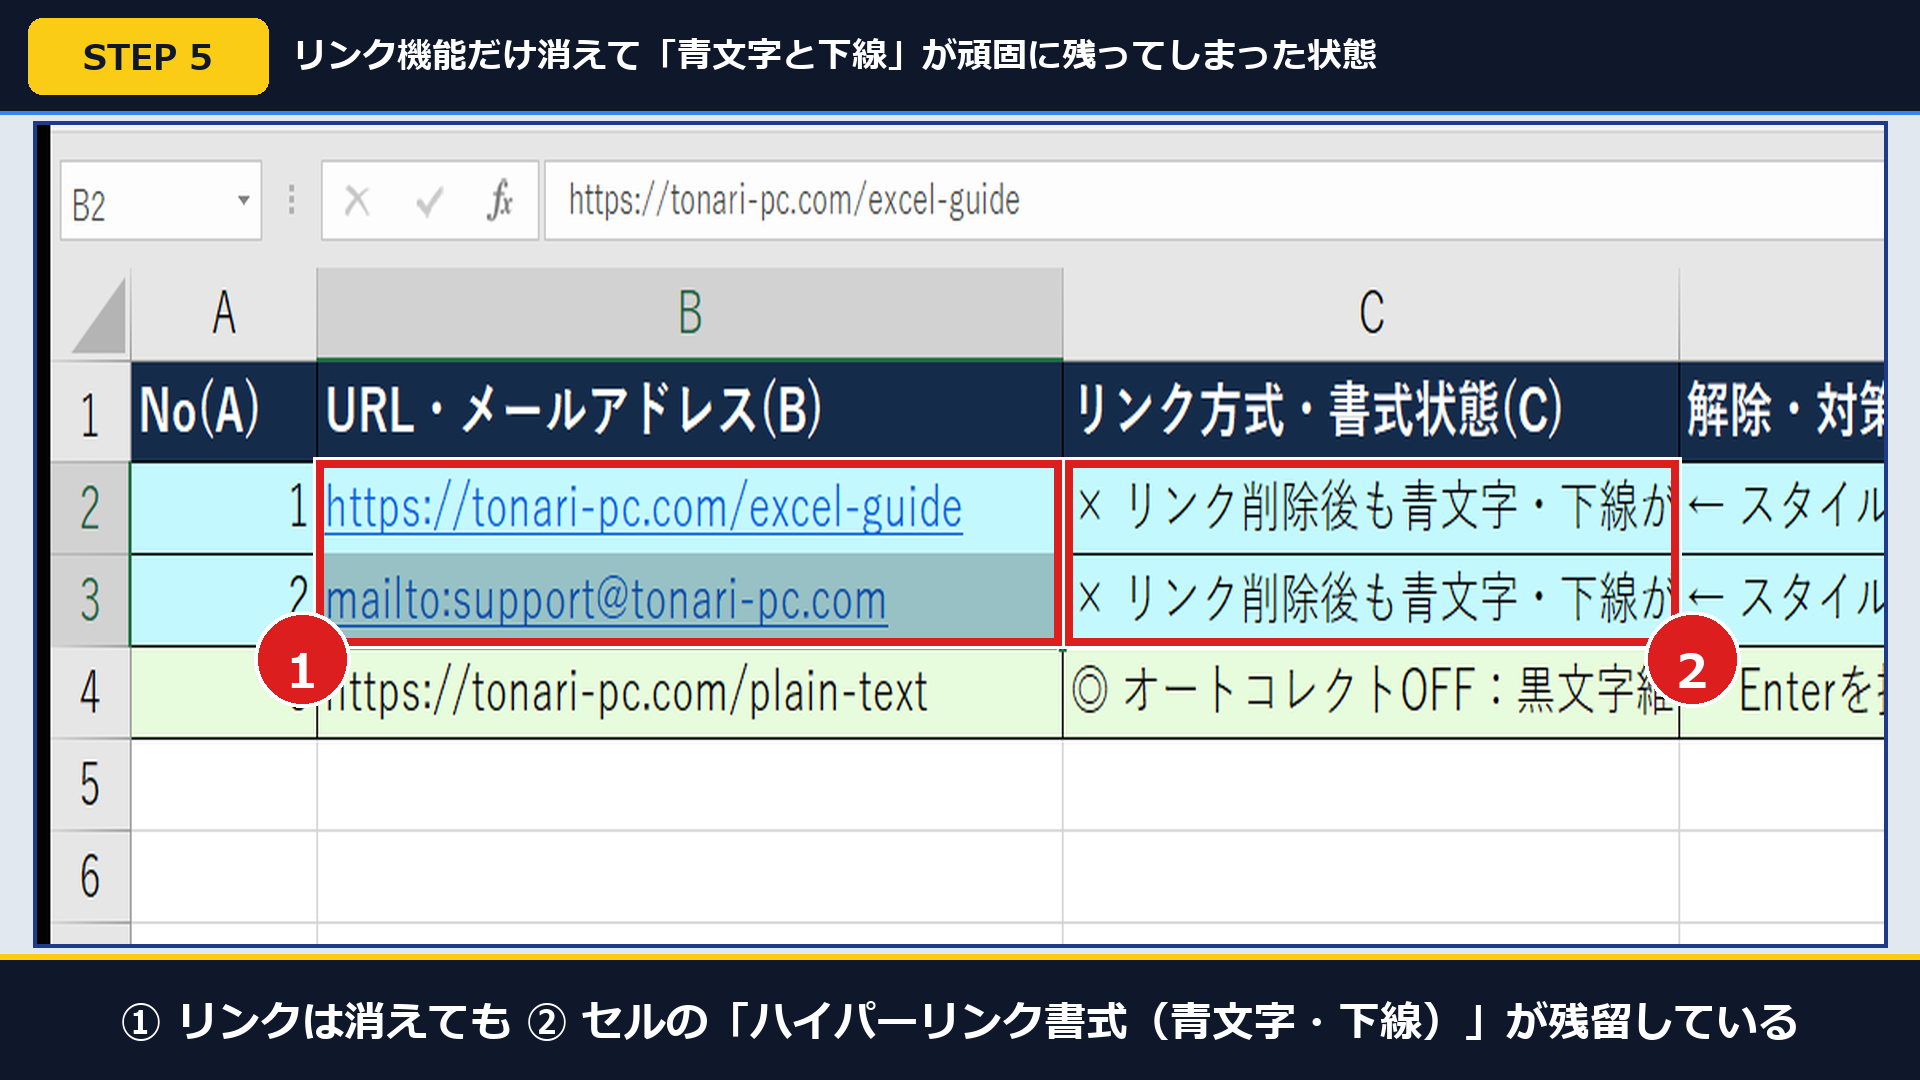This screenshot has width=1920, height=1080.
Task: Click cell A2 containing 1
Action: click(x=224, y=508)
